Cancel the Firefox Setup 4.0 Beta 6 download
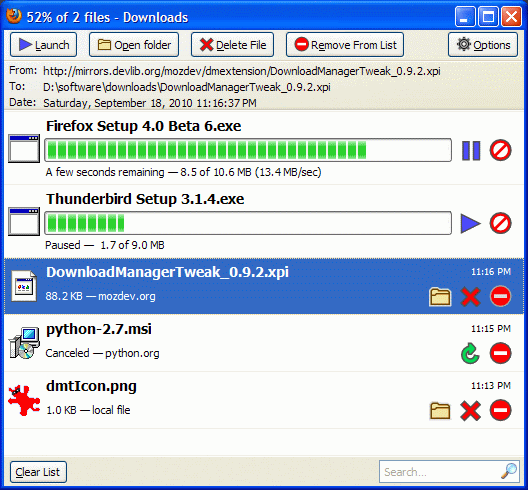Image resolution: width=528 pixels, height=490 pixels. [500, 150]
